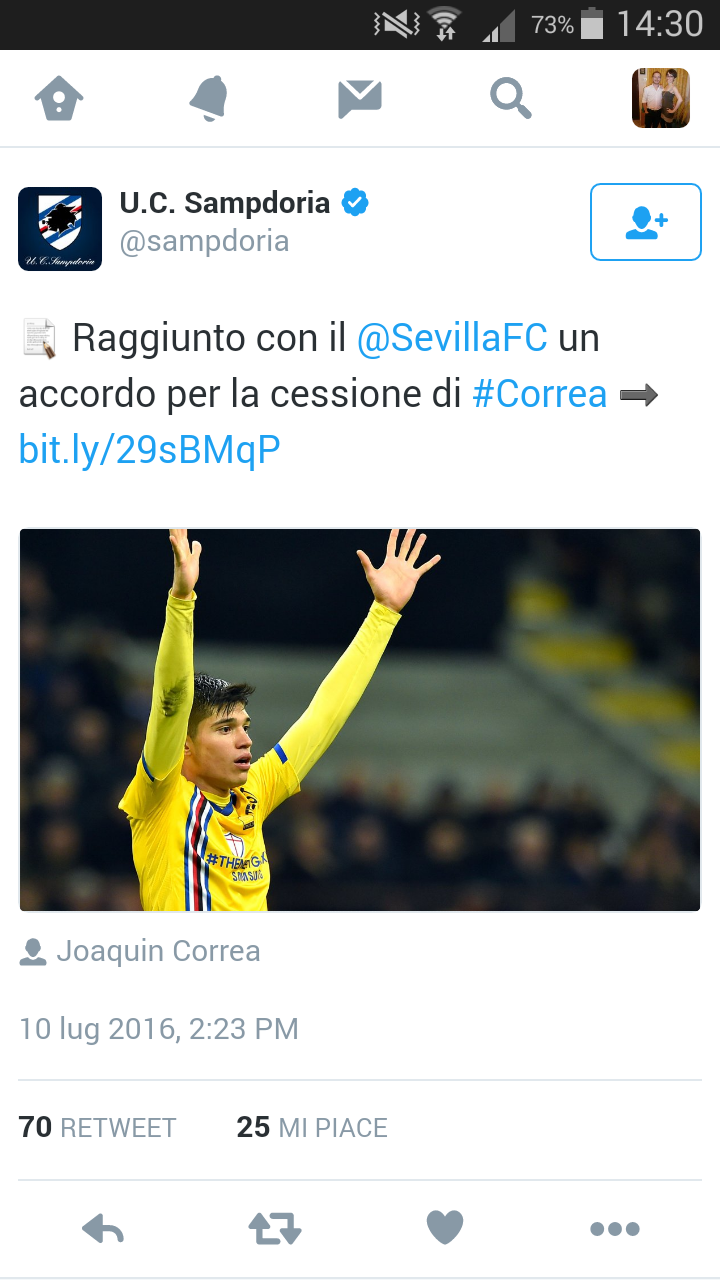Viewport: 720px width, 1280px height.
Task: Open the #Correa hashtag
Action: pyautogui.click(x=540, y=394)
